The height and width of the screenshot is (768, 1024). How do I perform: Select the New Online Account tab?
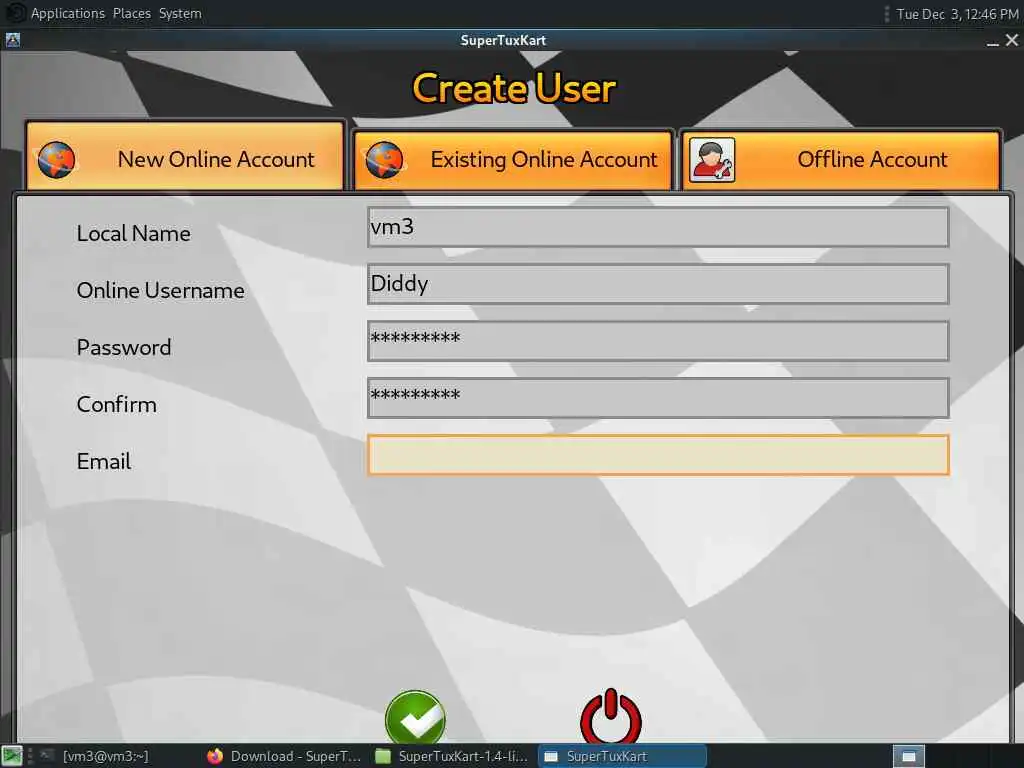point(185,156)
